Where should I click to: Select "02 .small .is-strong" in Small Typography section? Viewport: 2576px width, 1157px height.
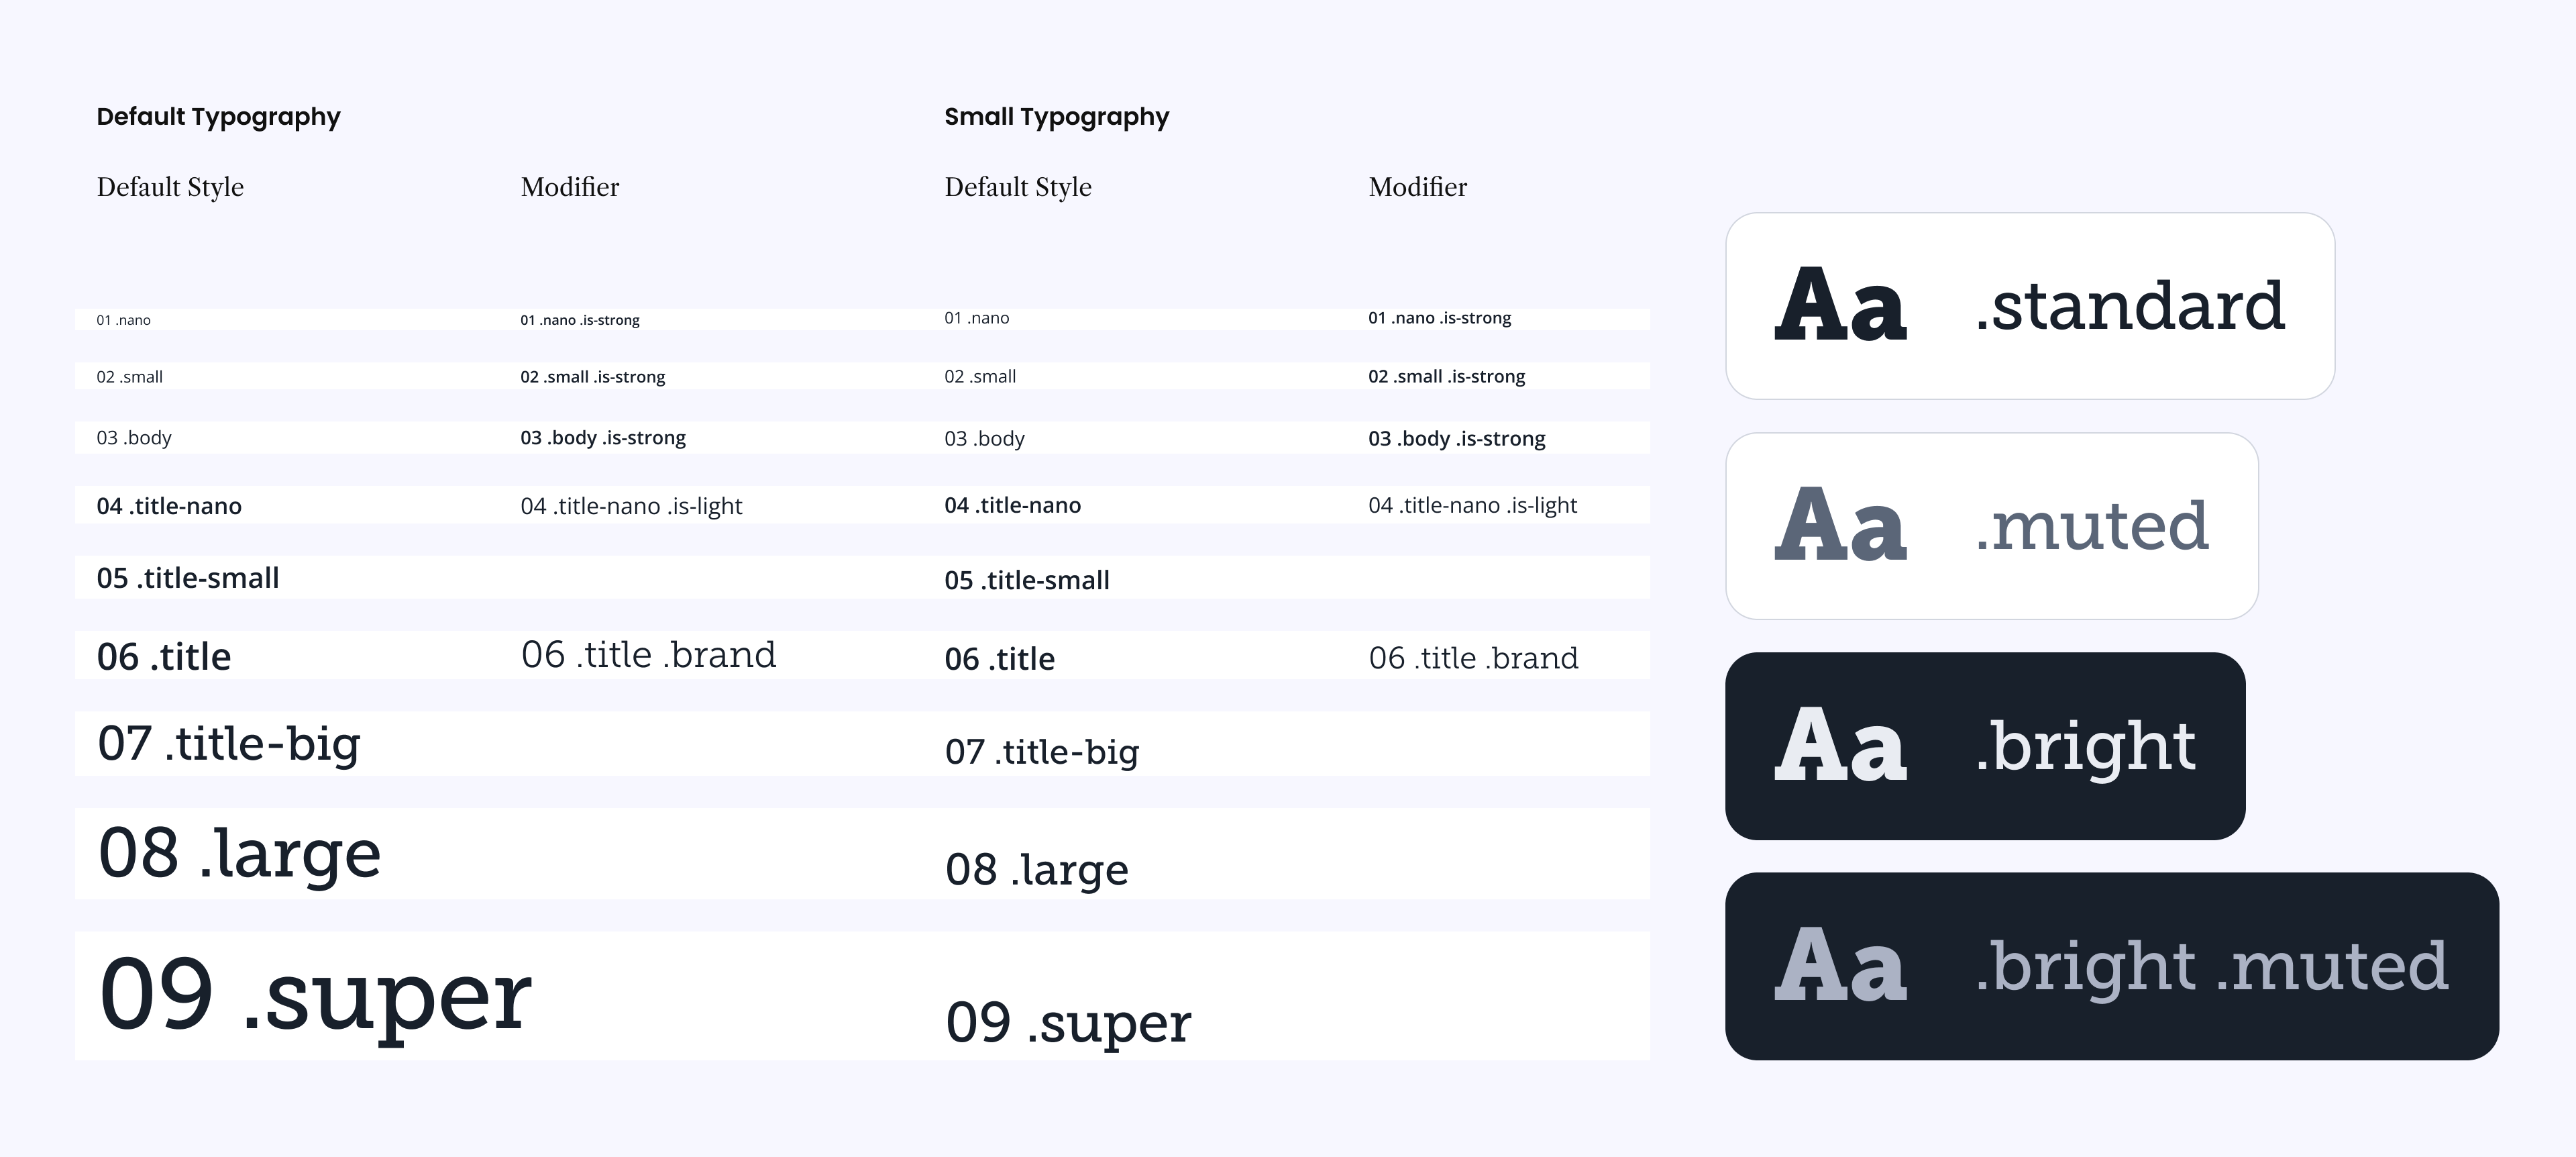[x=1447, y=377]
